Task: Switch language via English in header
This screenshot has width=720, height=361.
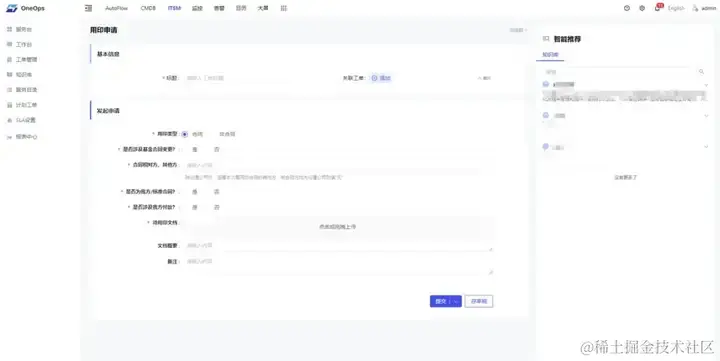Action: point(676,8)
